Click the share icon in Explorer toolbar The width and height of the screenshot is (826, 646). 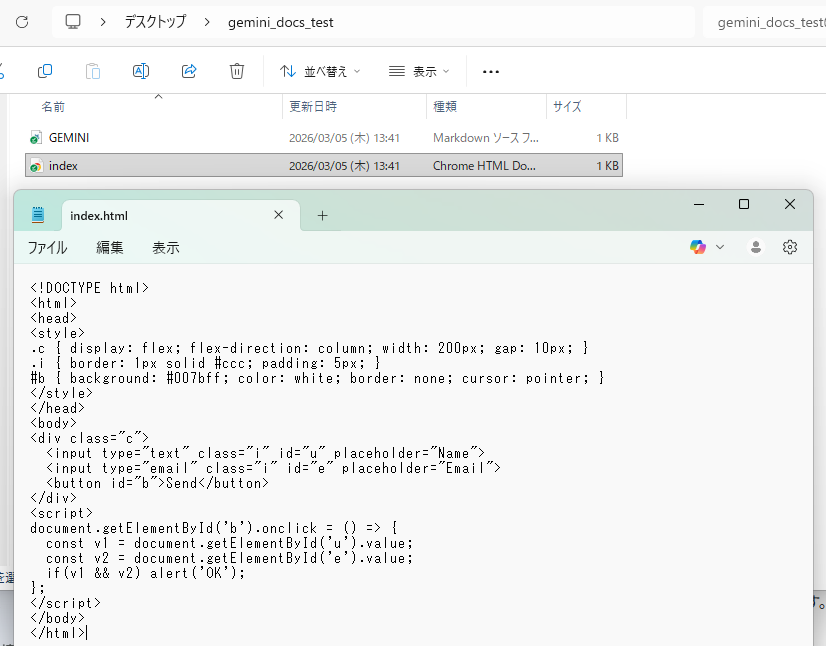pyautogui.click(x=189, y=71)
